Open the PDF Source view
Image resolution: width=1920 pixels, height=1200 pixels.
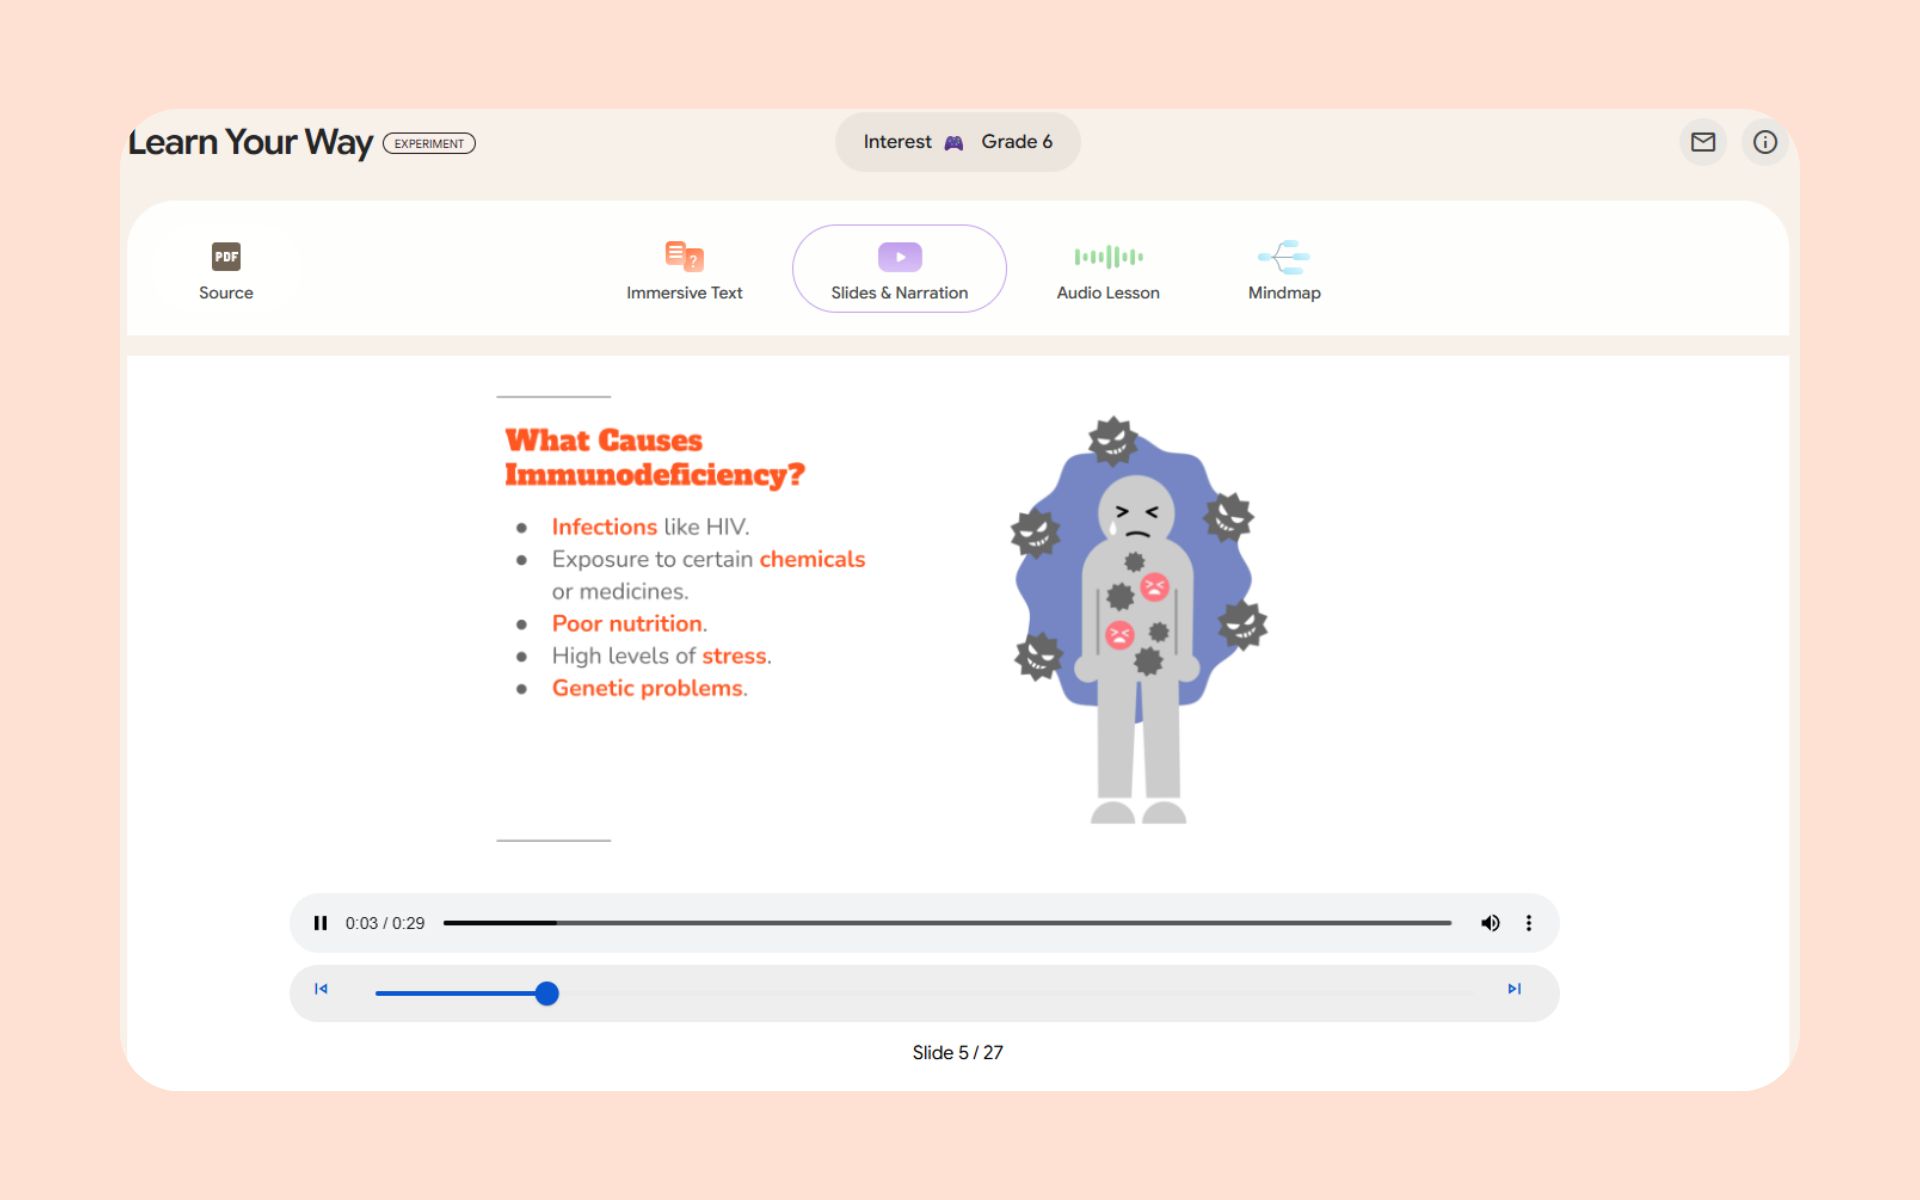click(x=226, y=270)
